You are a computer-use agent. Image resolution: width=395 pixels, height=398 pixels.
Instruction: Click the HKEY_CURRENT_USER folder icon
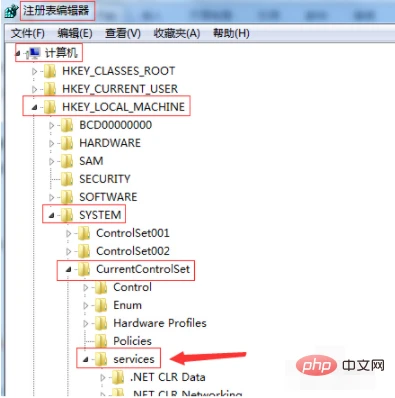tap(50, 89)
